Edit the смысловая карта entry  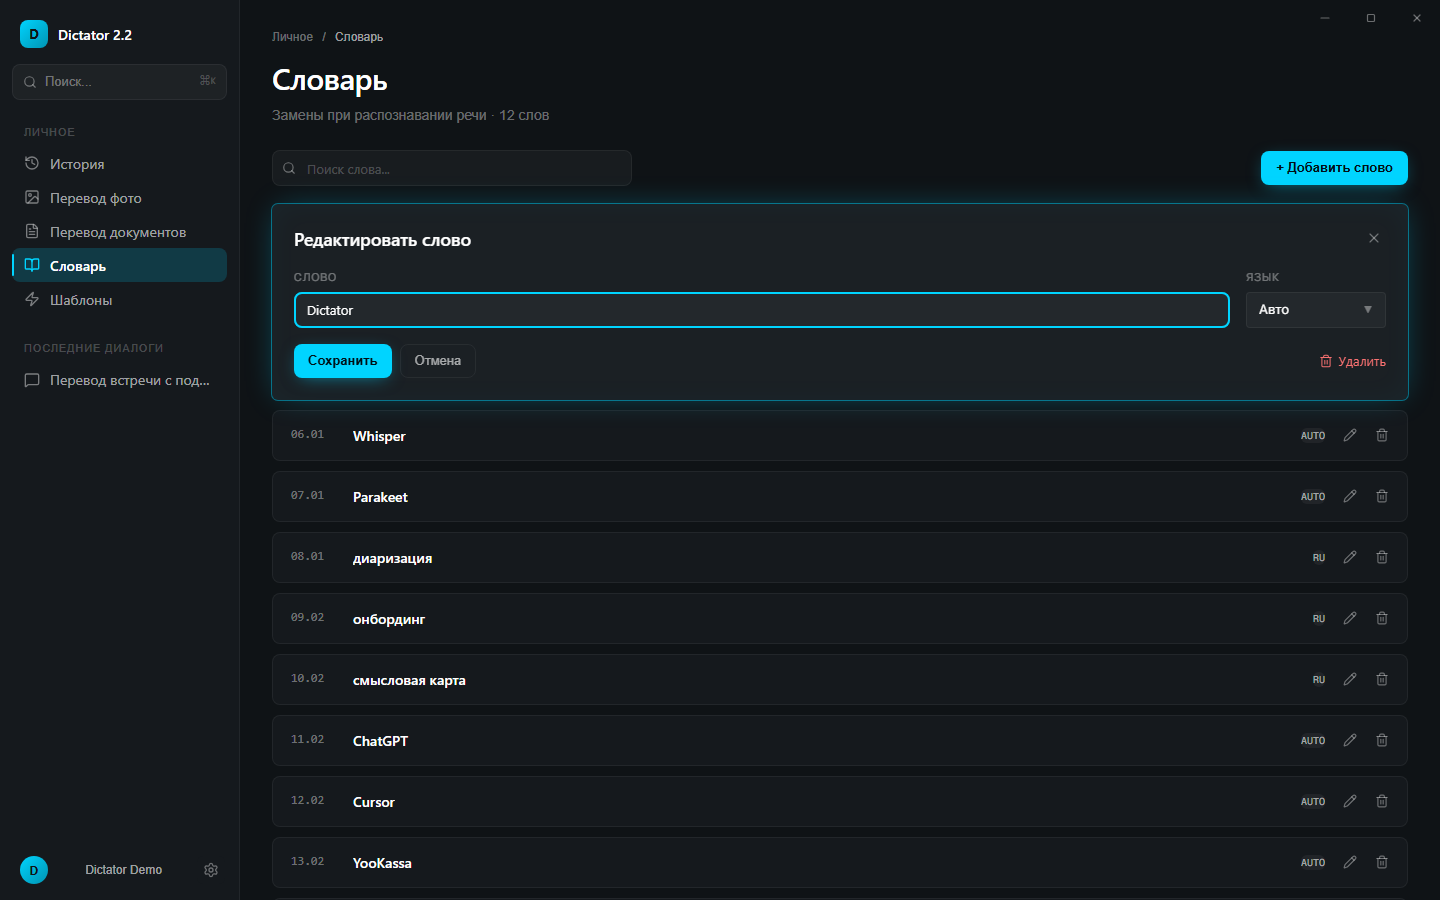(1350, 679)
